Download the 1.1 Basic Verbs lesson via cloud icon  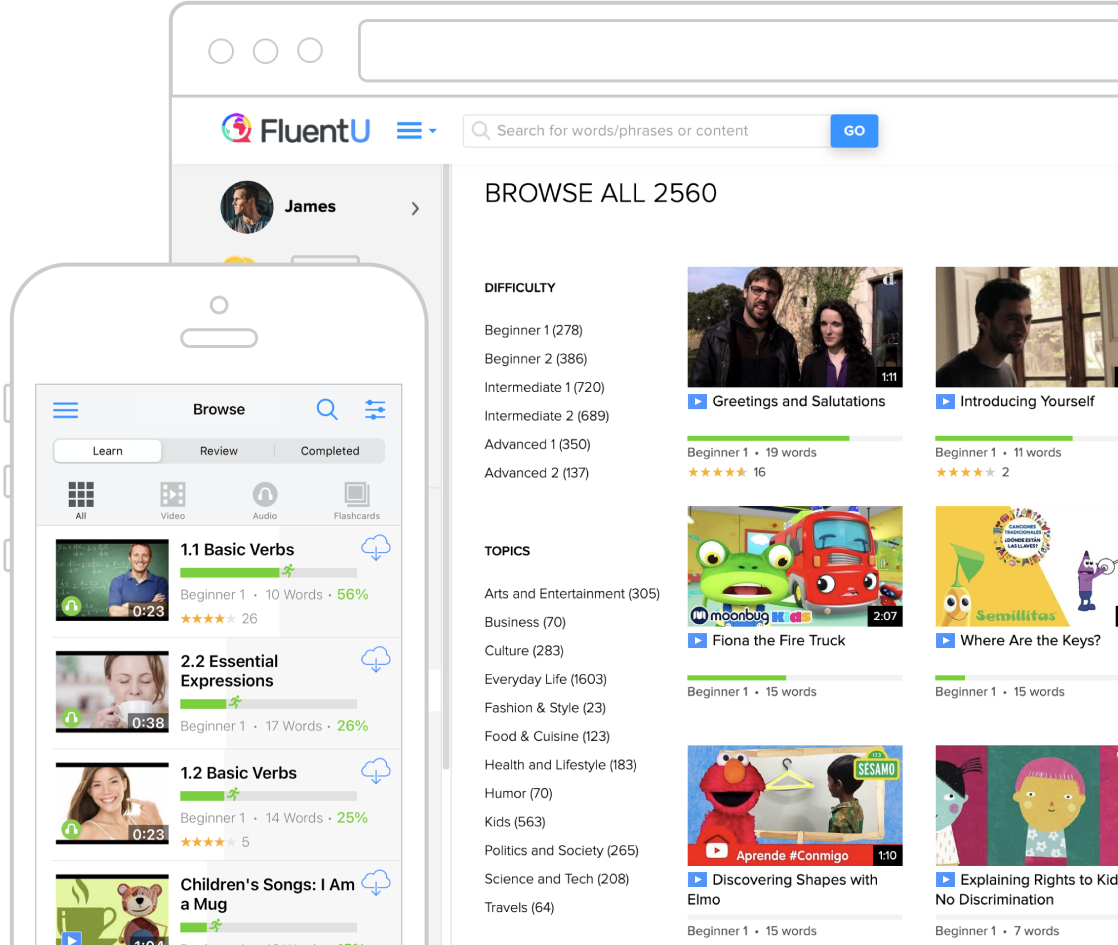tap(375, 548)
